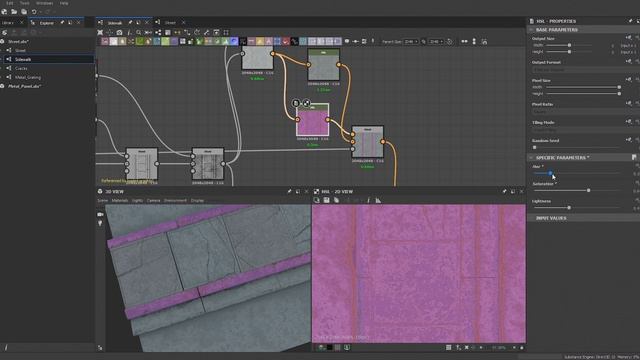Screen dimensions: 640x360
Task: Collapse the Base Parameters section
Action: (x=531, y=30)
